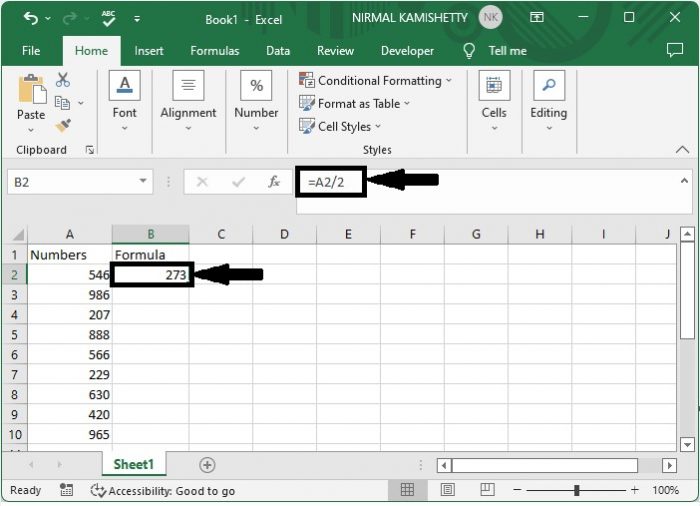The width and height of the screenshot is (700, 506).
Task: Select cell with value 986
Action: (x=70, y=295)
